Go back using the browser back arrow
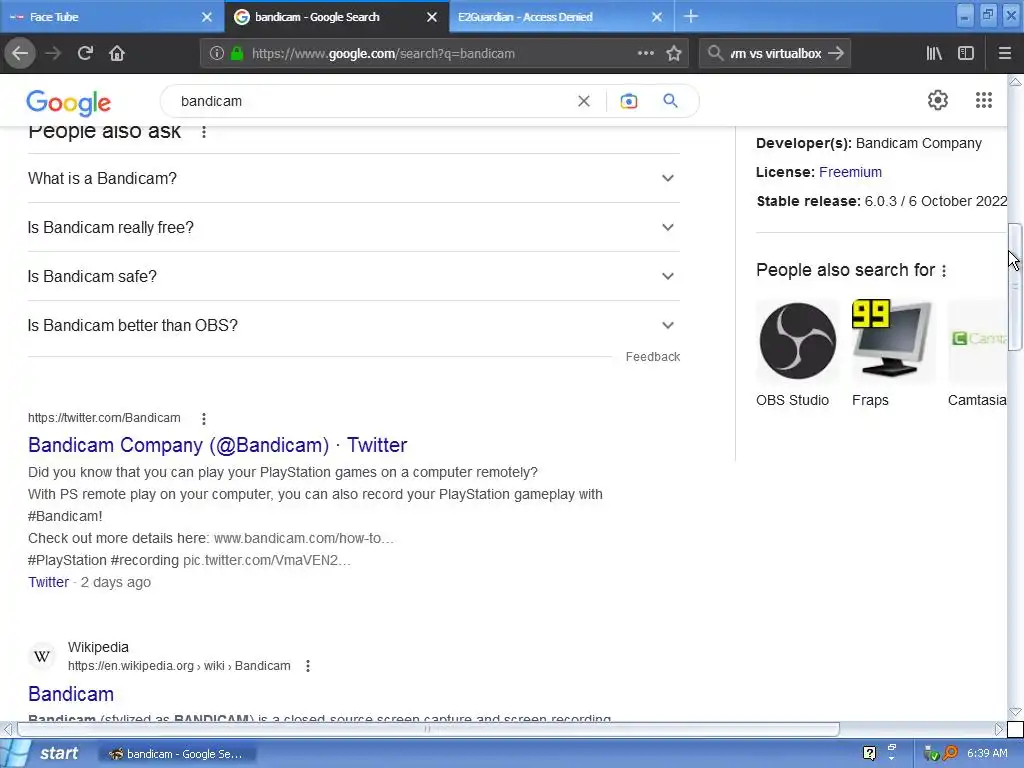 (x=20, y=54)
